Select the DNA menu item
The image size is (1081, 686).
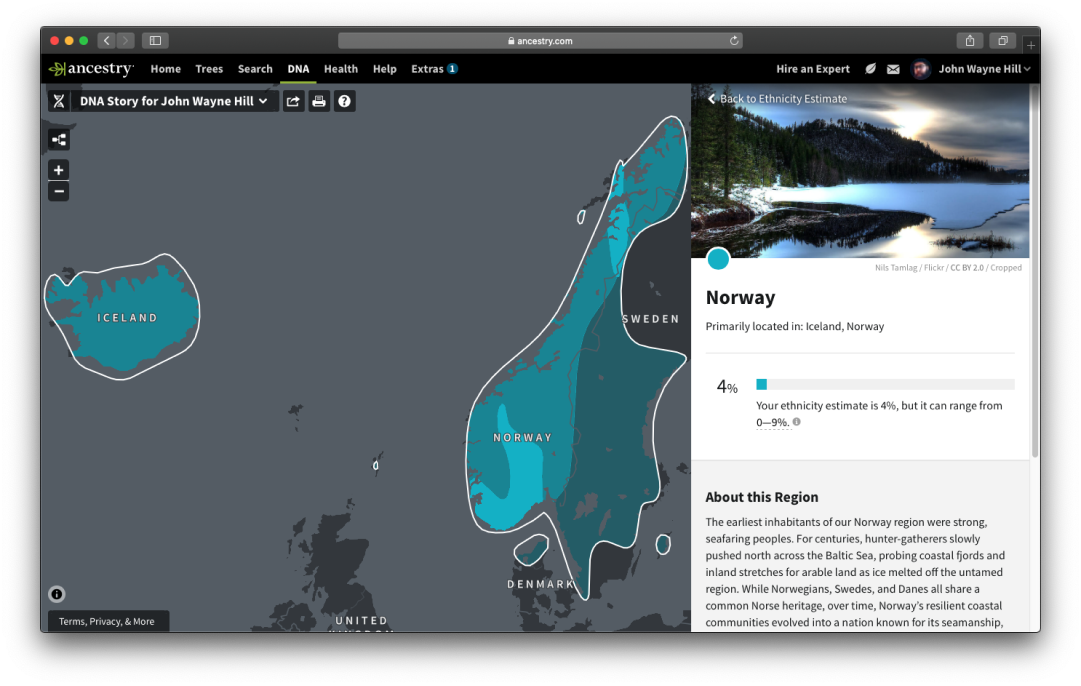point(298,69)
